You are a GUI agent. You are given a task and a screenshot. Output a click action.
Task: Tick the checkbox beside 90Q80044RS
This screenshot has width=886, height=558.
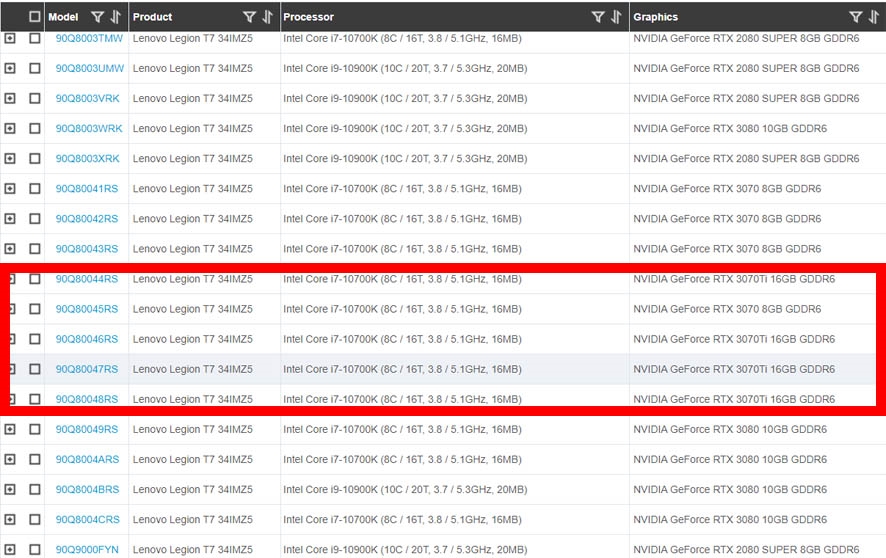[x=34, y=278]
